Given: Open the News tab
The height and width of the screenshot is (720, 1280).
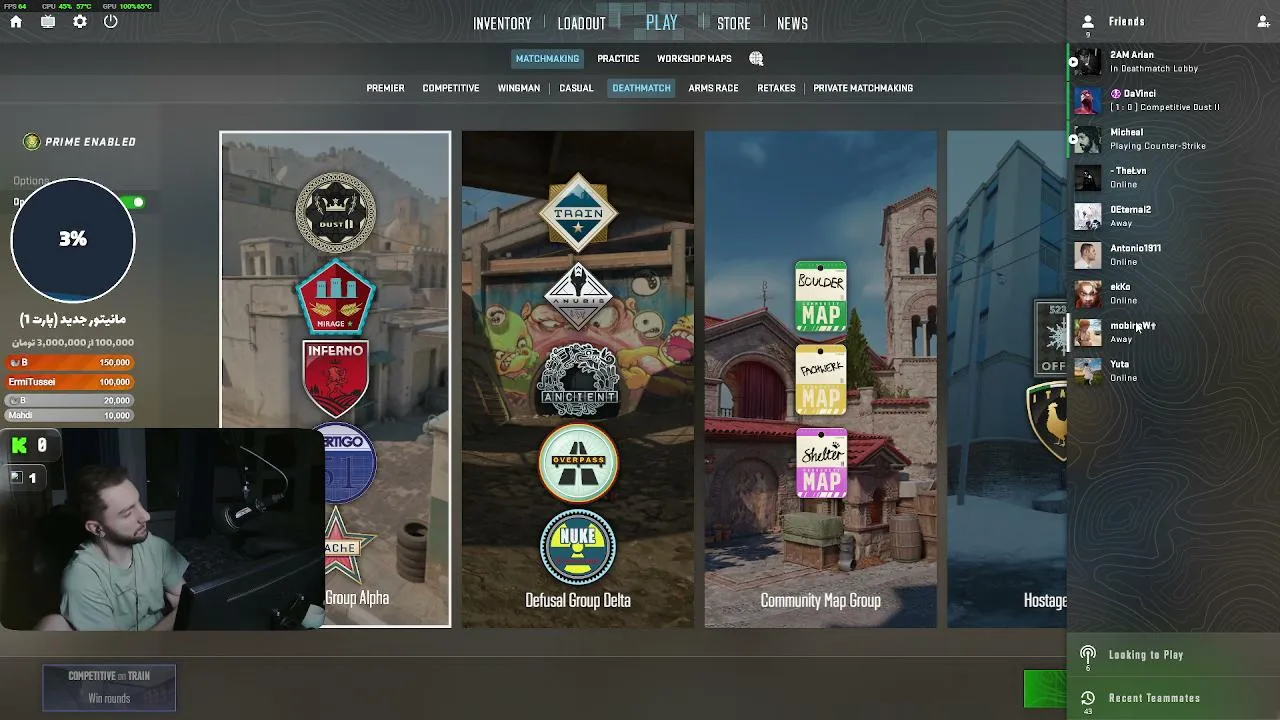Looking at the screenshot, I should 792,23.
